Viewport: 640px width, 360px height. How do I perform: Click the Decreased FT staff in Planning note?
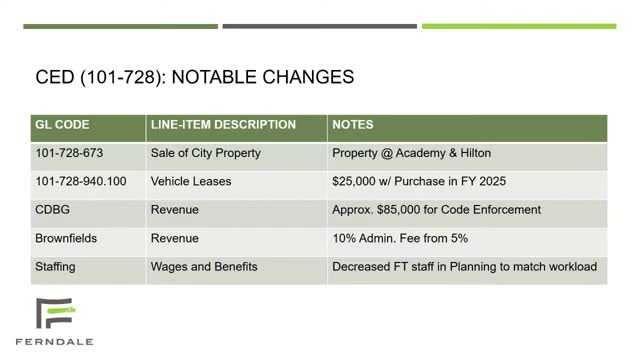point(464,267)
